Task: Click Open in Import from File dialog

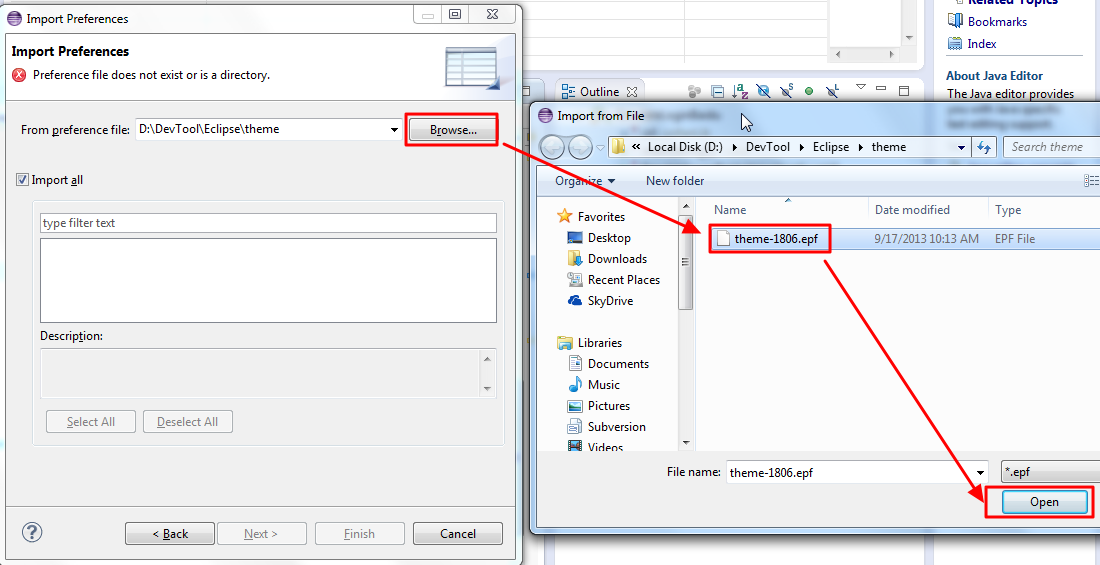Action: [x=1044, y=502]
